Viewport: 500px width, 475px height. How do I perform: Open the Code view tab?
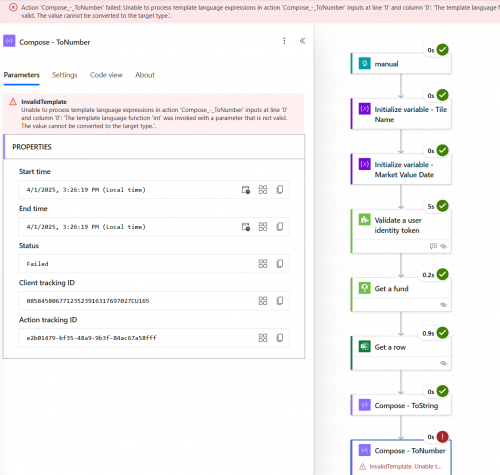[106, 75]
